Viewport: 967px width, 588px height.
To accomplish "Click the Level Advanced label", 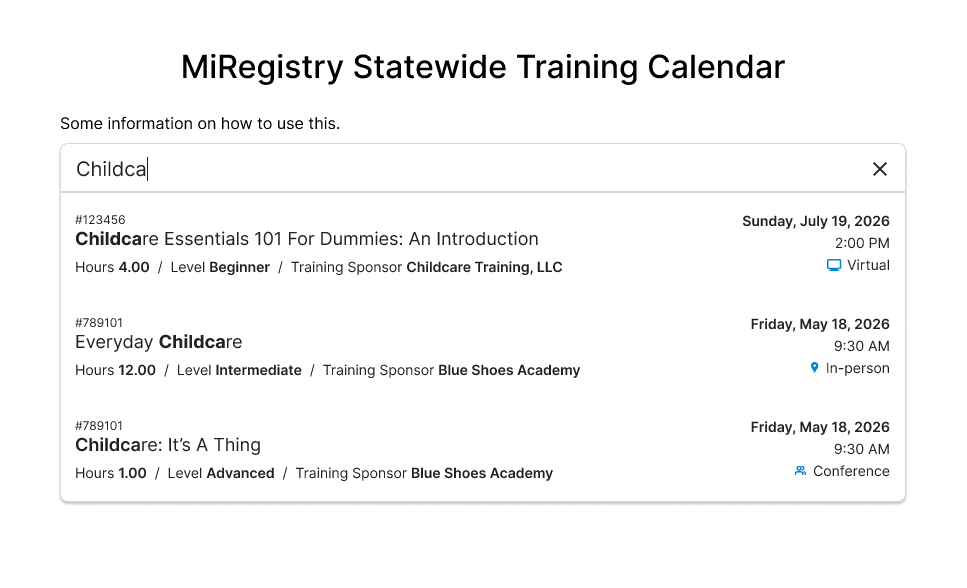I will coord(221,473).
